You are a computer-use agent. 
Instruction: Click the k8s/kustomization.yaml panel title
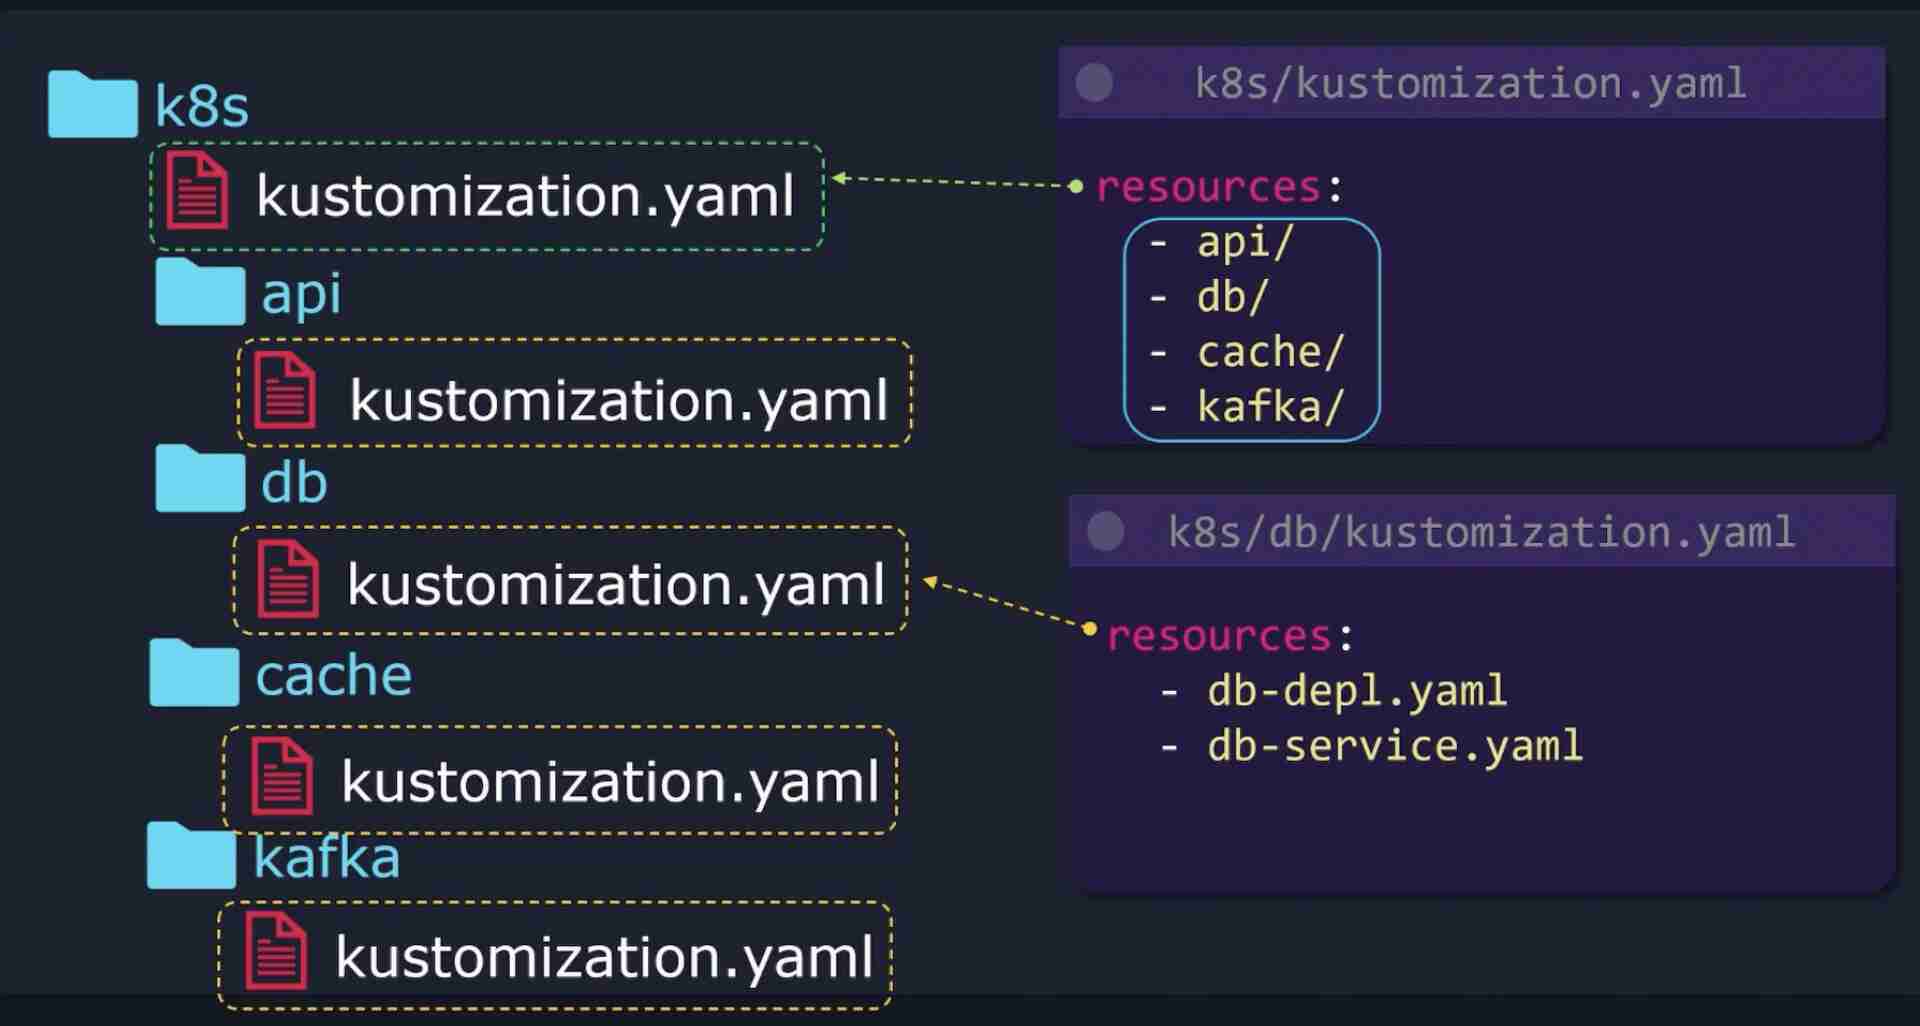[1470, 84]
